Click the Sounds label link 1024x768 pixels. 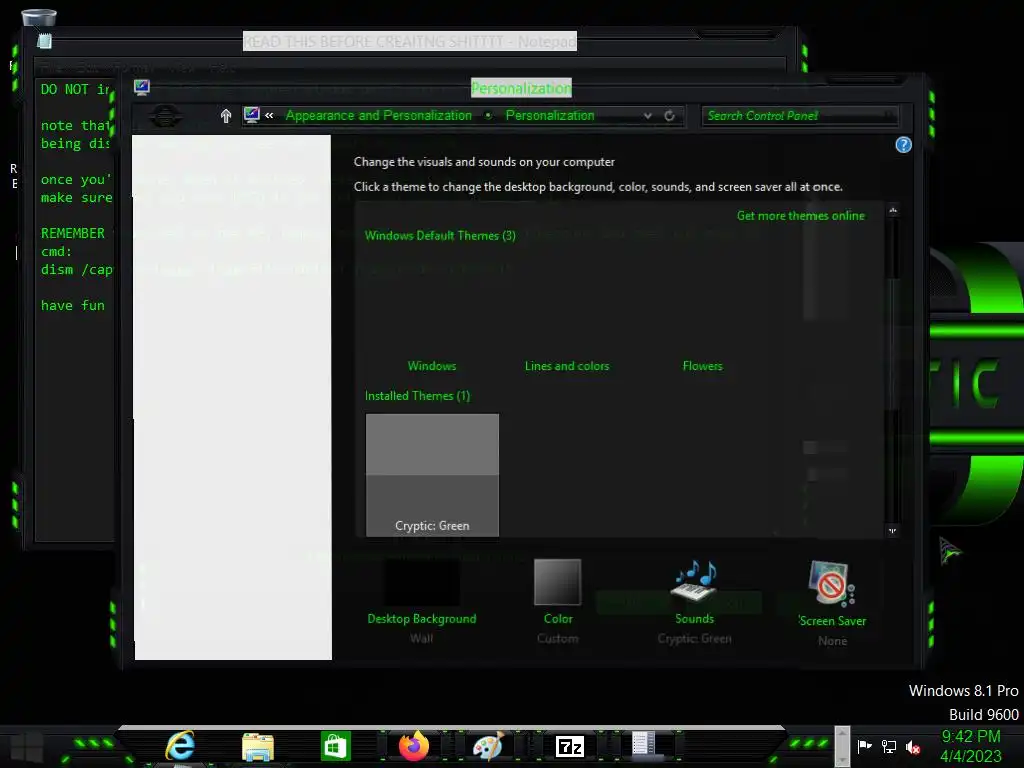pos(694,618)
